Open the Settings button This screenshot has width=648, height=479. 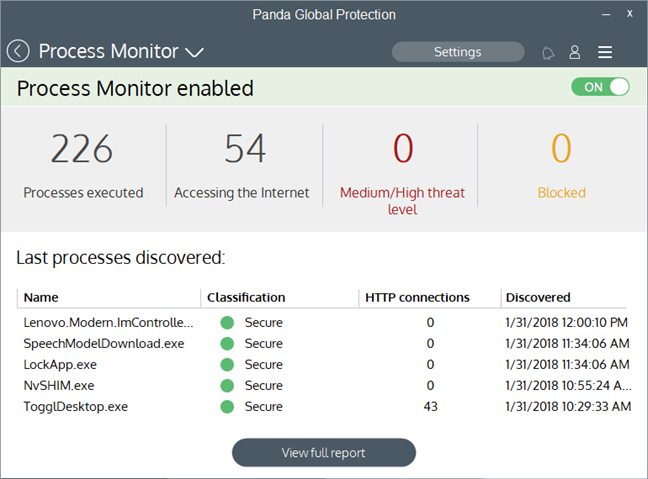pos(458,52)
